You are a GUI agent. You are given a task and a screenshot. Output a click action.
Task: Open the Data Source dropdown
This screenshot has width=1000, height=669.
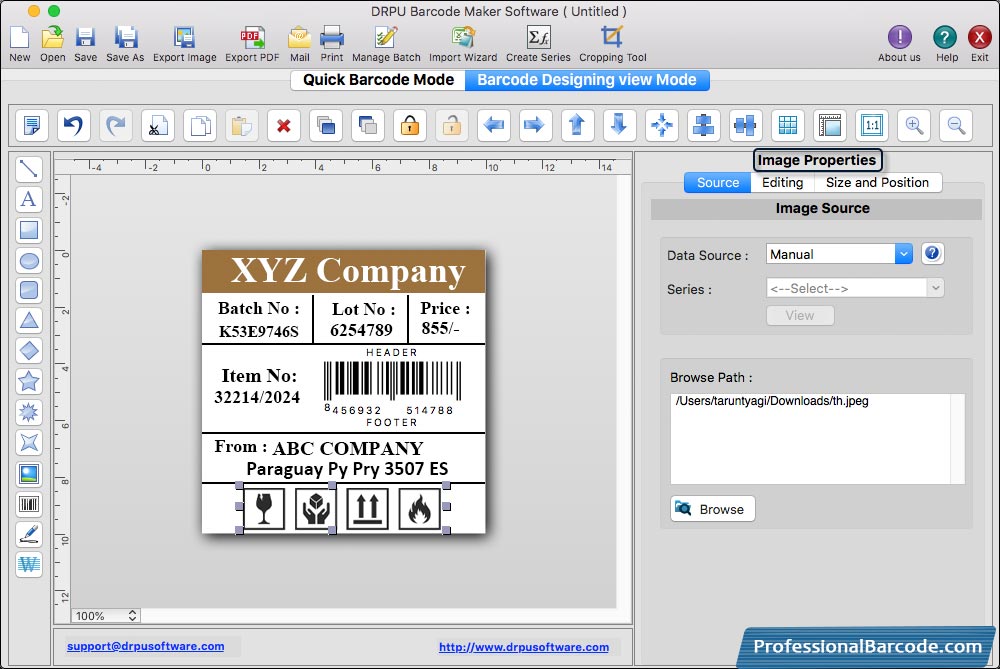(x=839, y=254)
